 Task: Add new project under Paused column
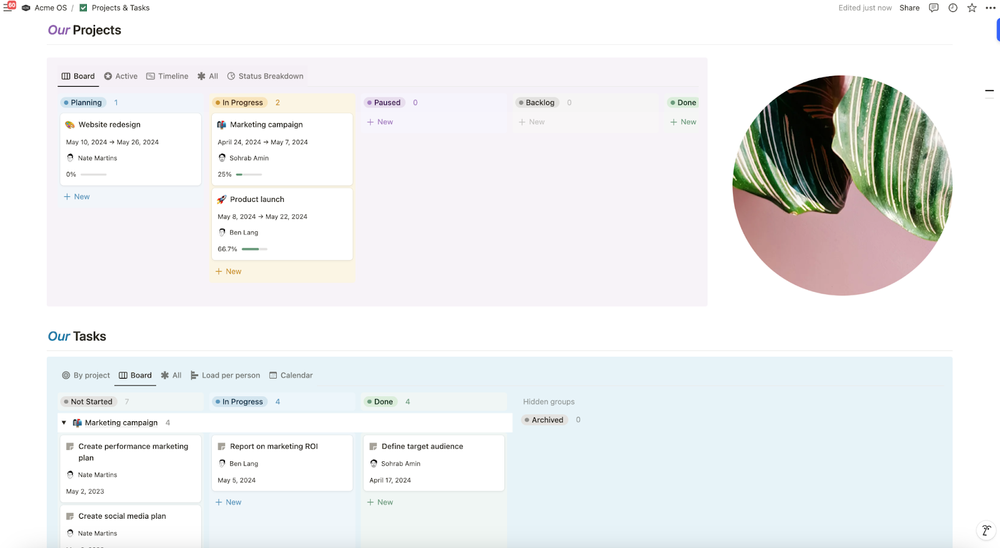point(380,122)
